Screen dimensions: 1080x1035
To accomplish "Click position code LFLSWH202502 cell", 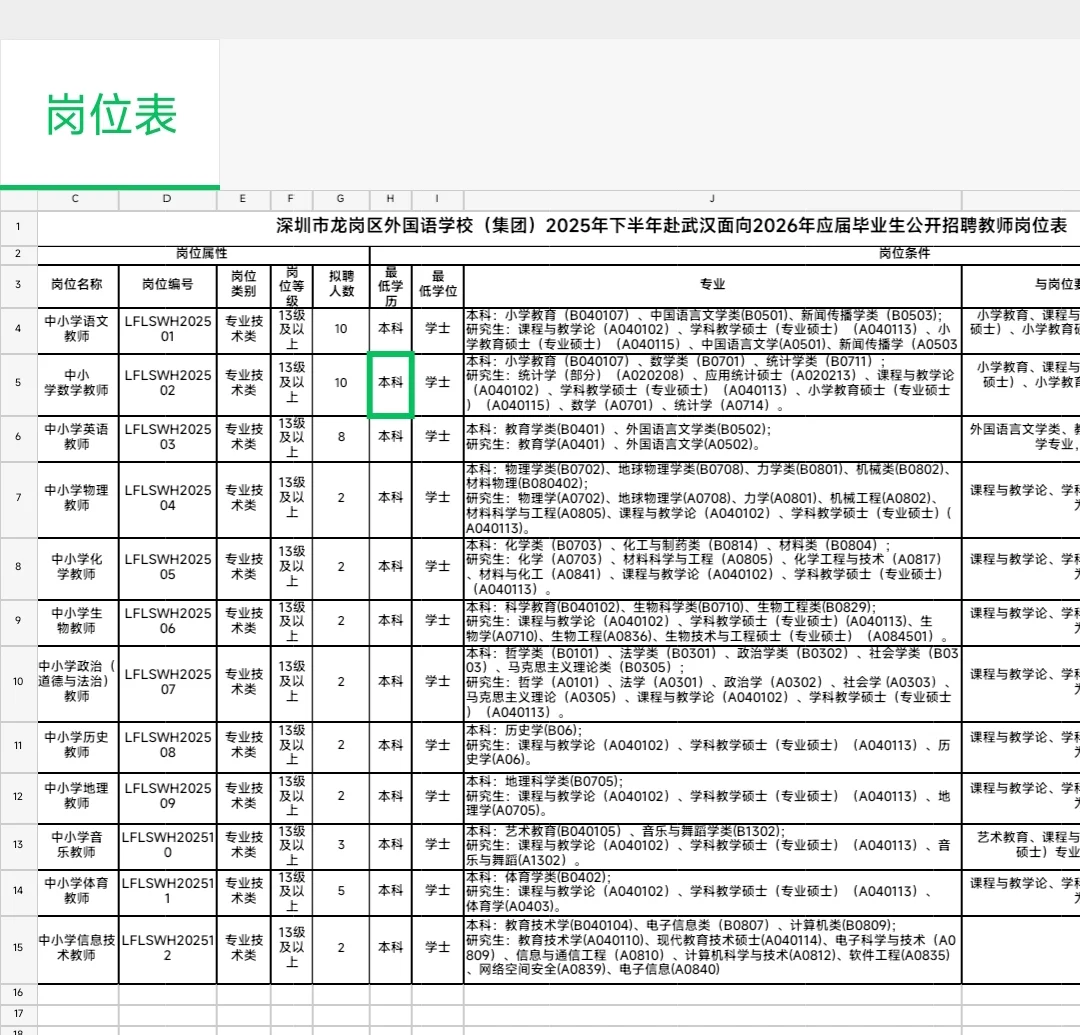I will (167, 384).
